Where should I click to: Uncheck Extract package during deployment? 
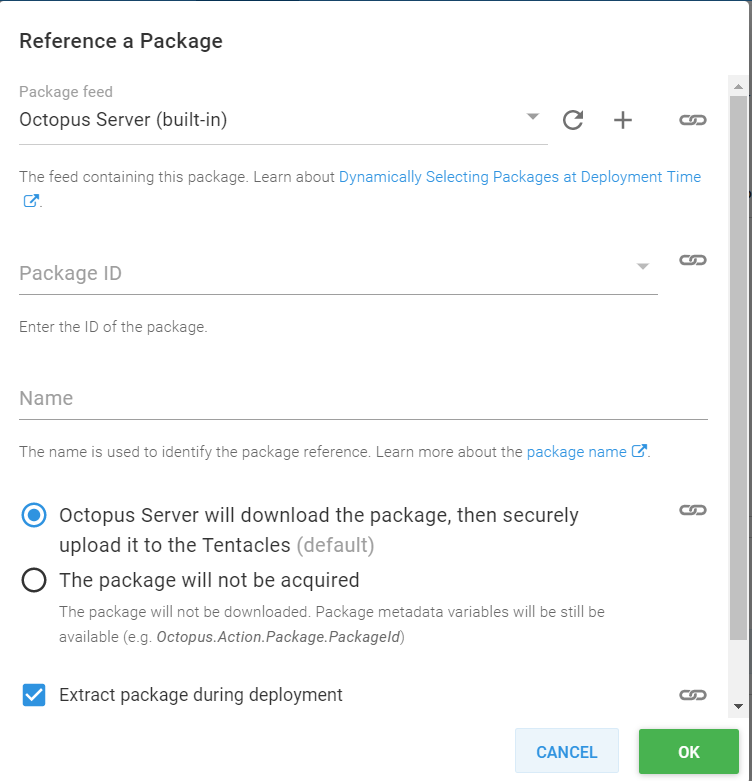pyautogui.click(x=34, y=694)
